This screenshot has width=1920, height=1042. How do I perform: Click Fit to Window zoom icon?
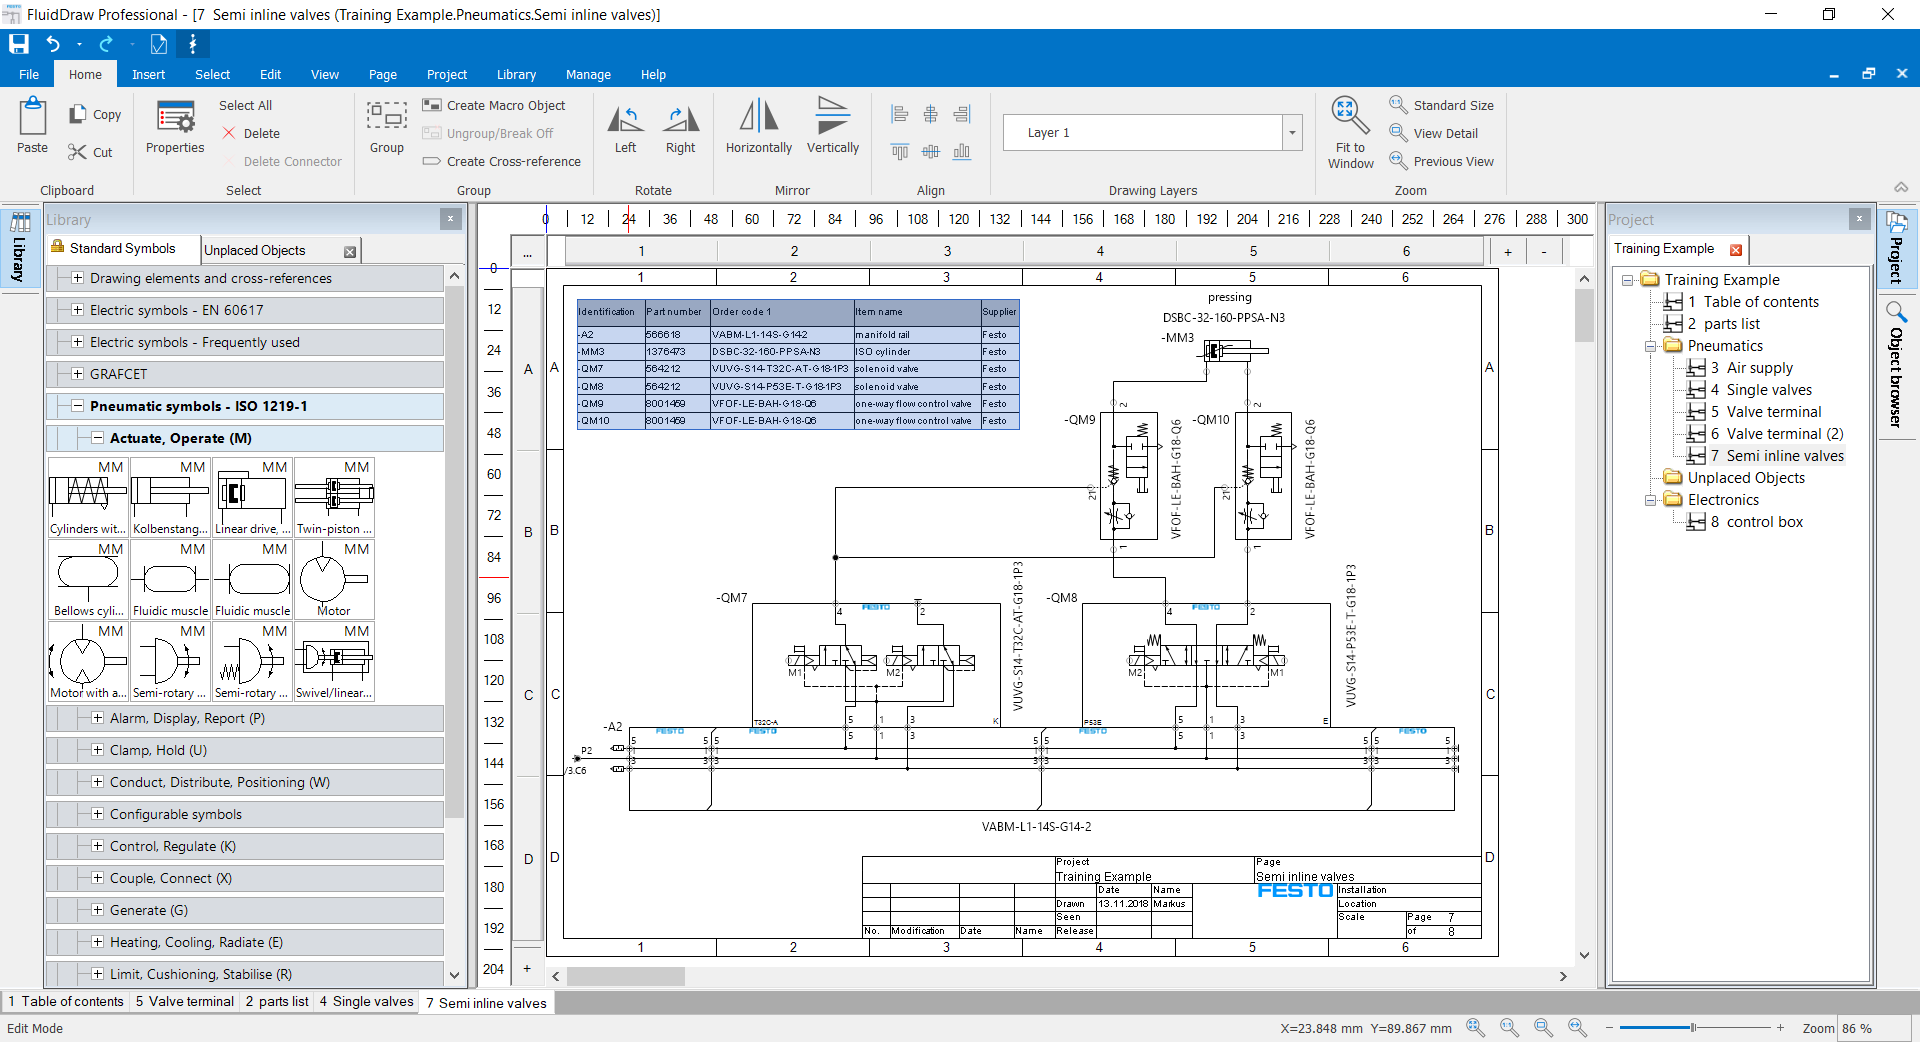click(1350, 116)
